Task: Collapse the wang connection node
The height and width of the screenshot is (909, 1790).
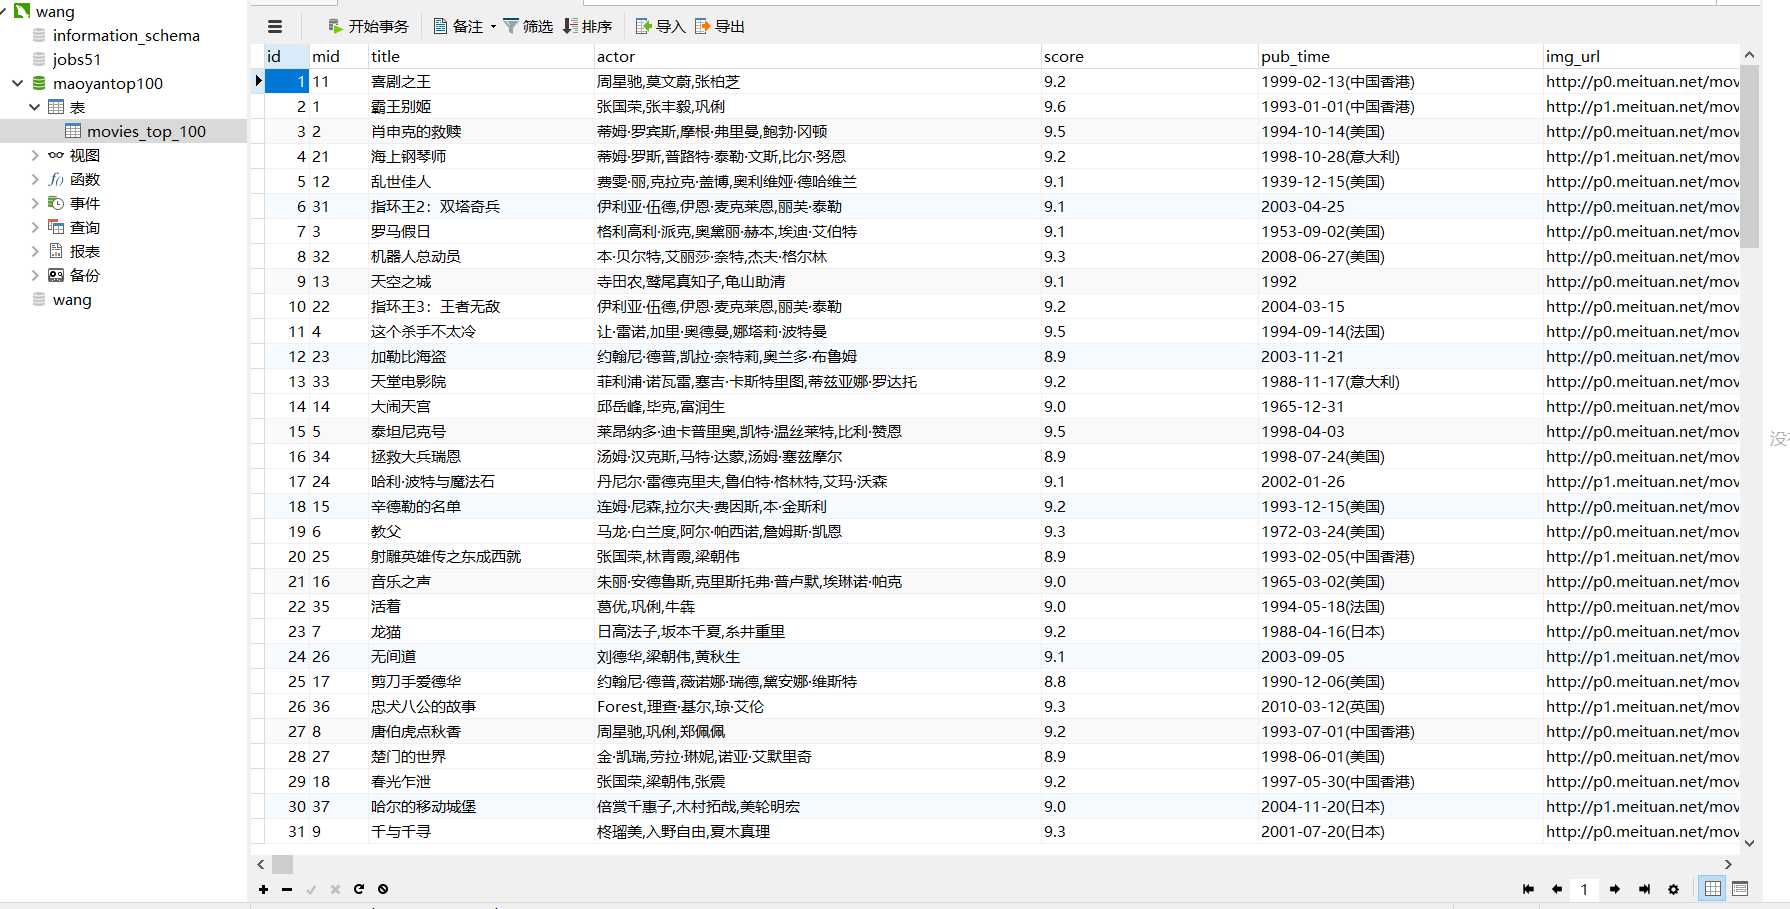Action: (4, 11)
